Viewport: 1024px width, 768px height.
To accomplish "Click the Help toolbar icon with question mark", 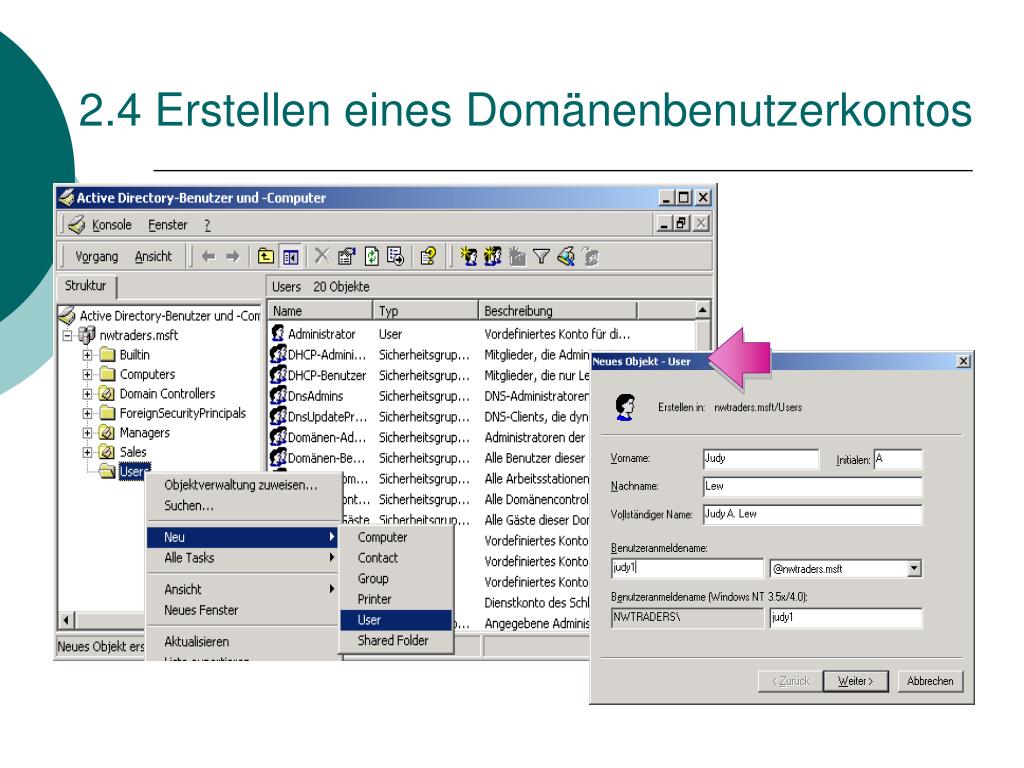I will point(428,256).
